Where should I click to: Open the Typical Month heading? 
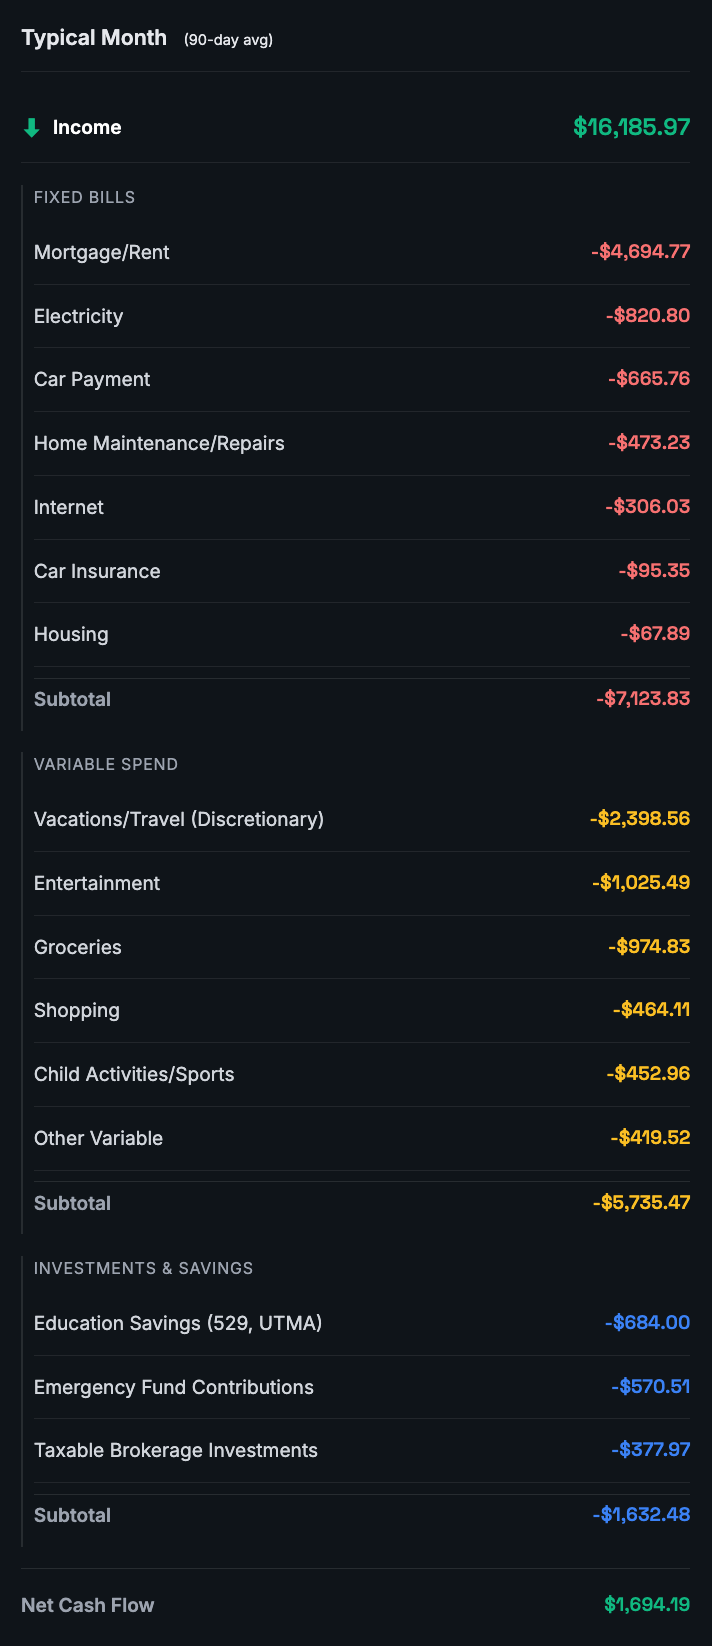point(94,37)
